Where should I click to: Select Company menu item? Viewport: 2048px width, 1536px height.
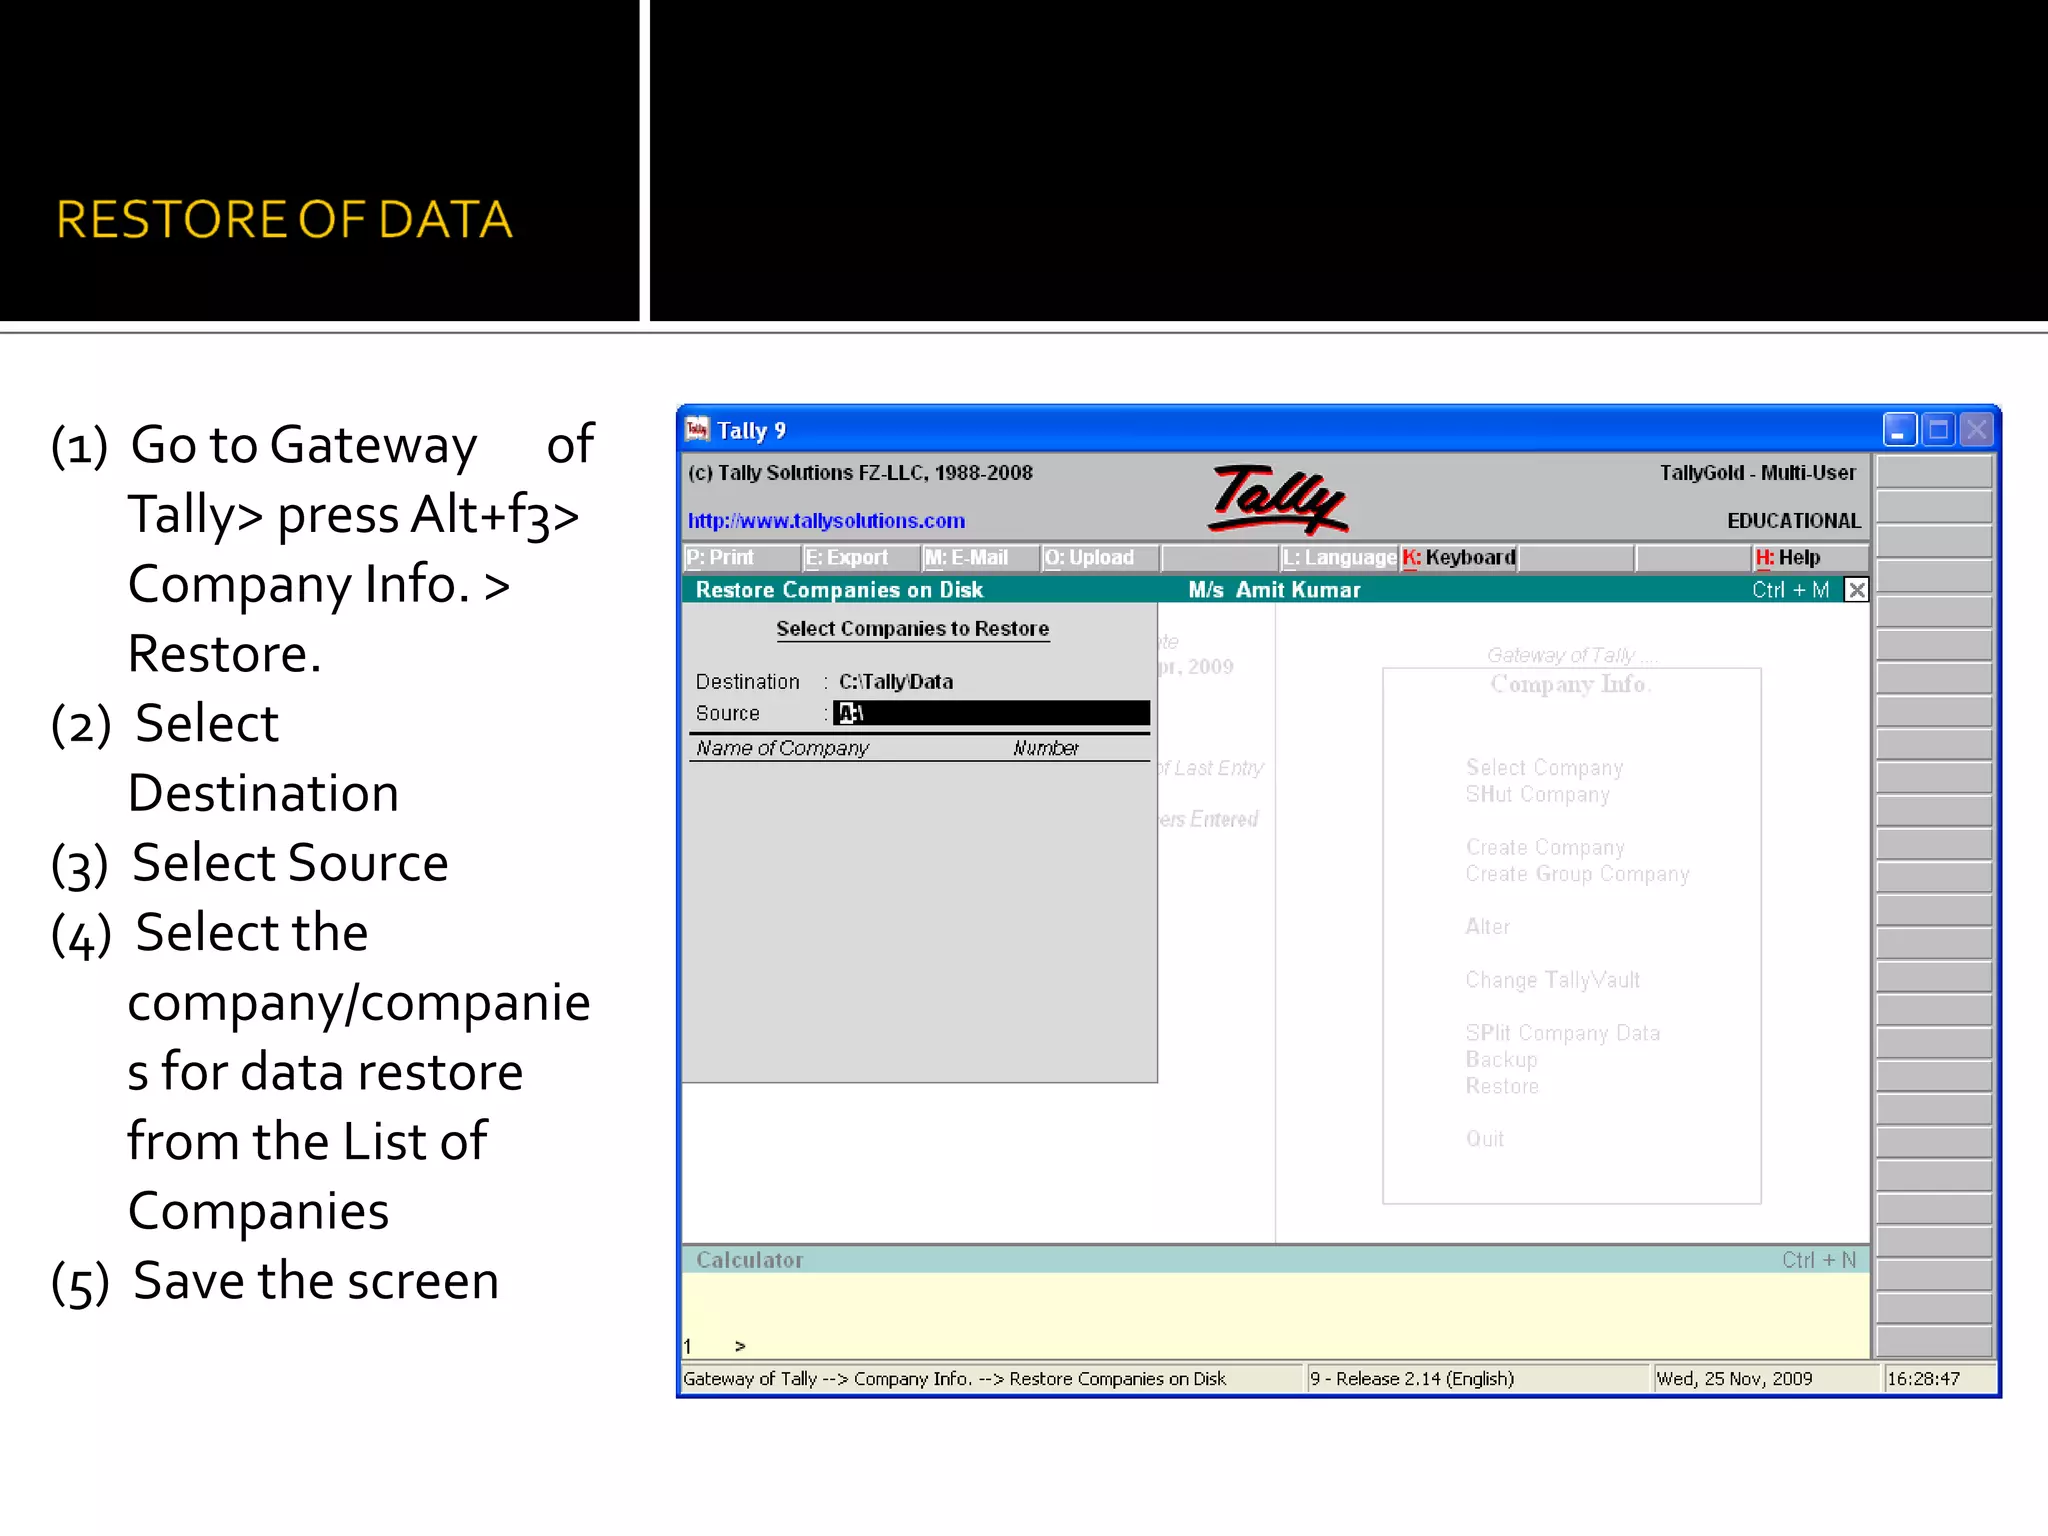pos(1544,768)
